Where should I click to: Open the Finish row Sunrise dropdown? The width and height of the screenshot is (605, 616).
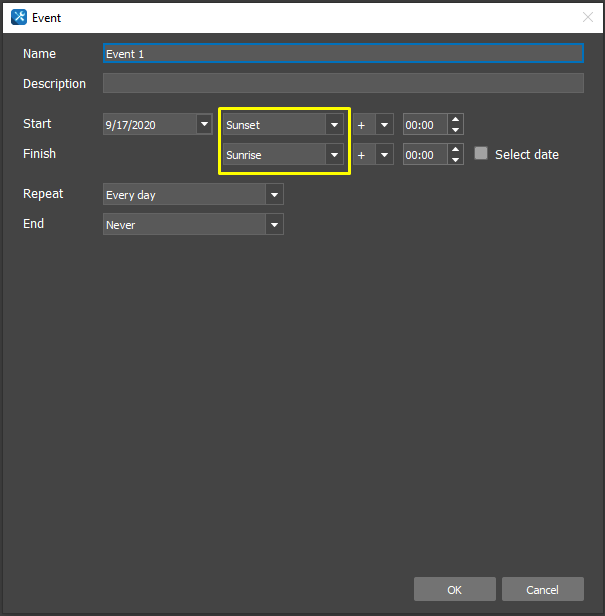coord(334,155)
